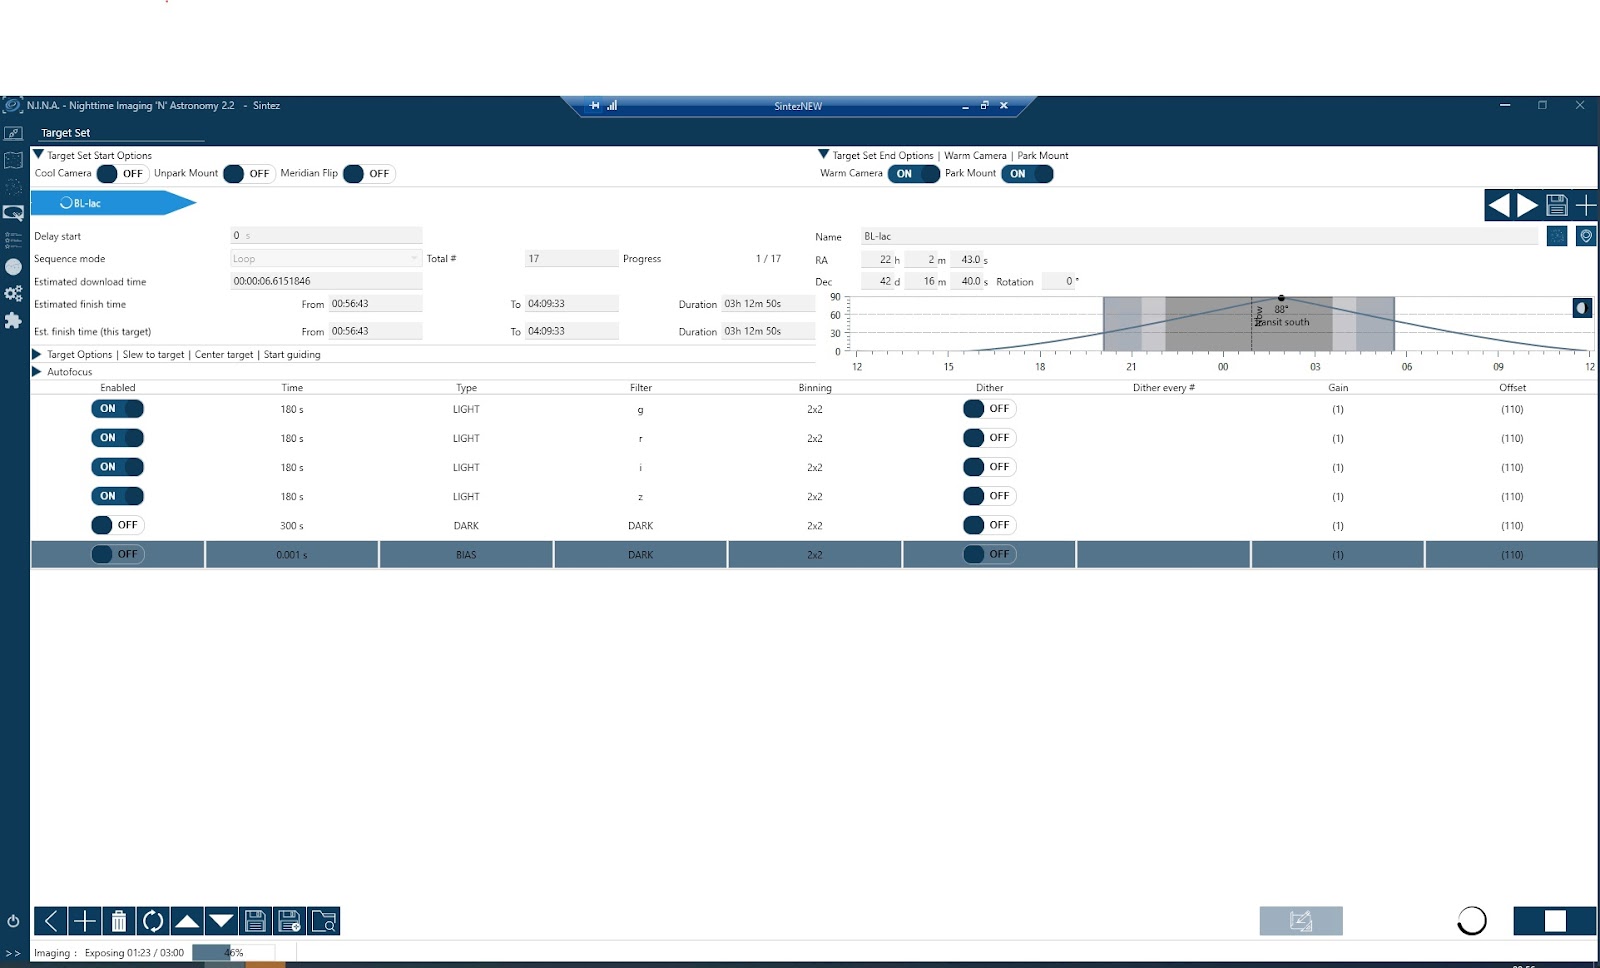Click the transit marker dot on altitude chart

1281,298
